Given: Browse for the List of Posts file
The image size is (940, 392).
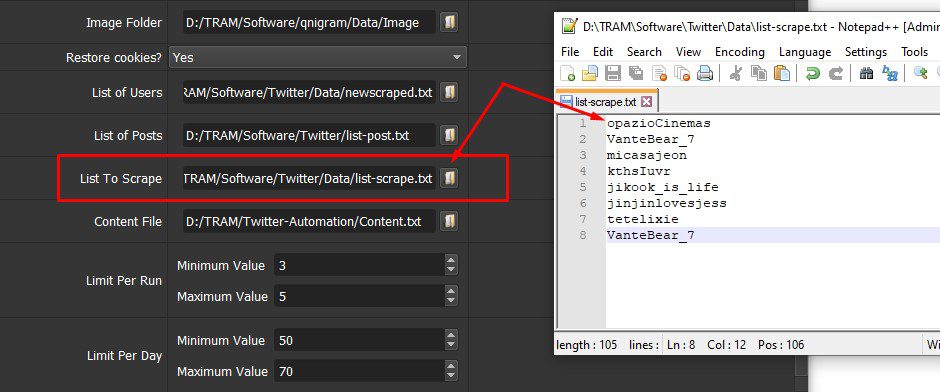Looking at the screenshot, I should coord(449,136).
